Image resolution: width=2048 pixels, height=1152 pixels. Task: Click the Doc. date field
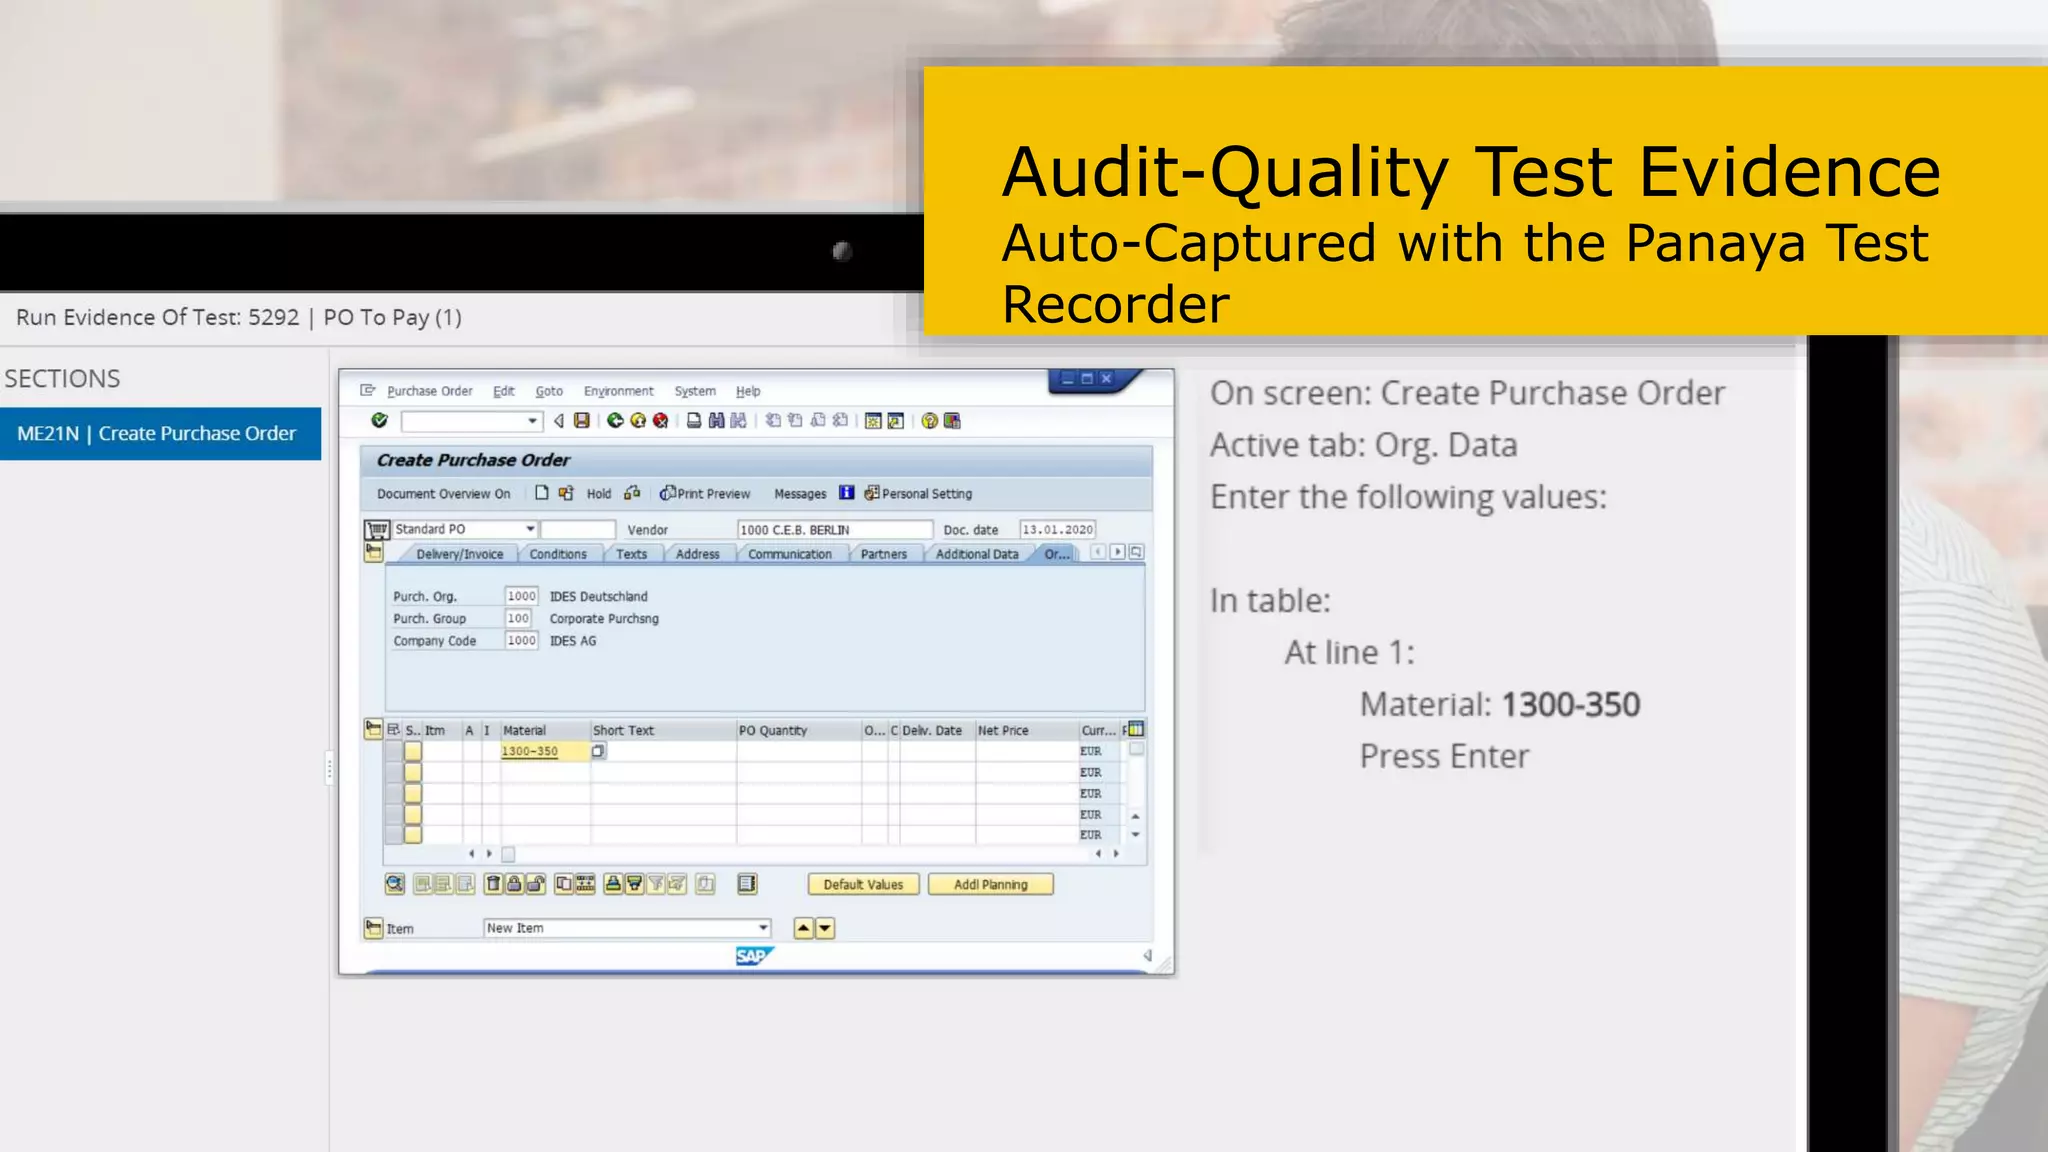coord(1058,530)
